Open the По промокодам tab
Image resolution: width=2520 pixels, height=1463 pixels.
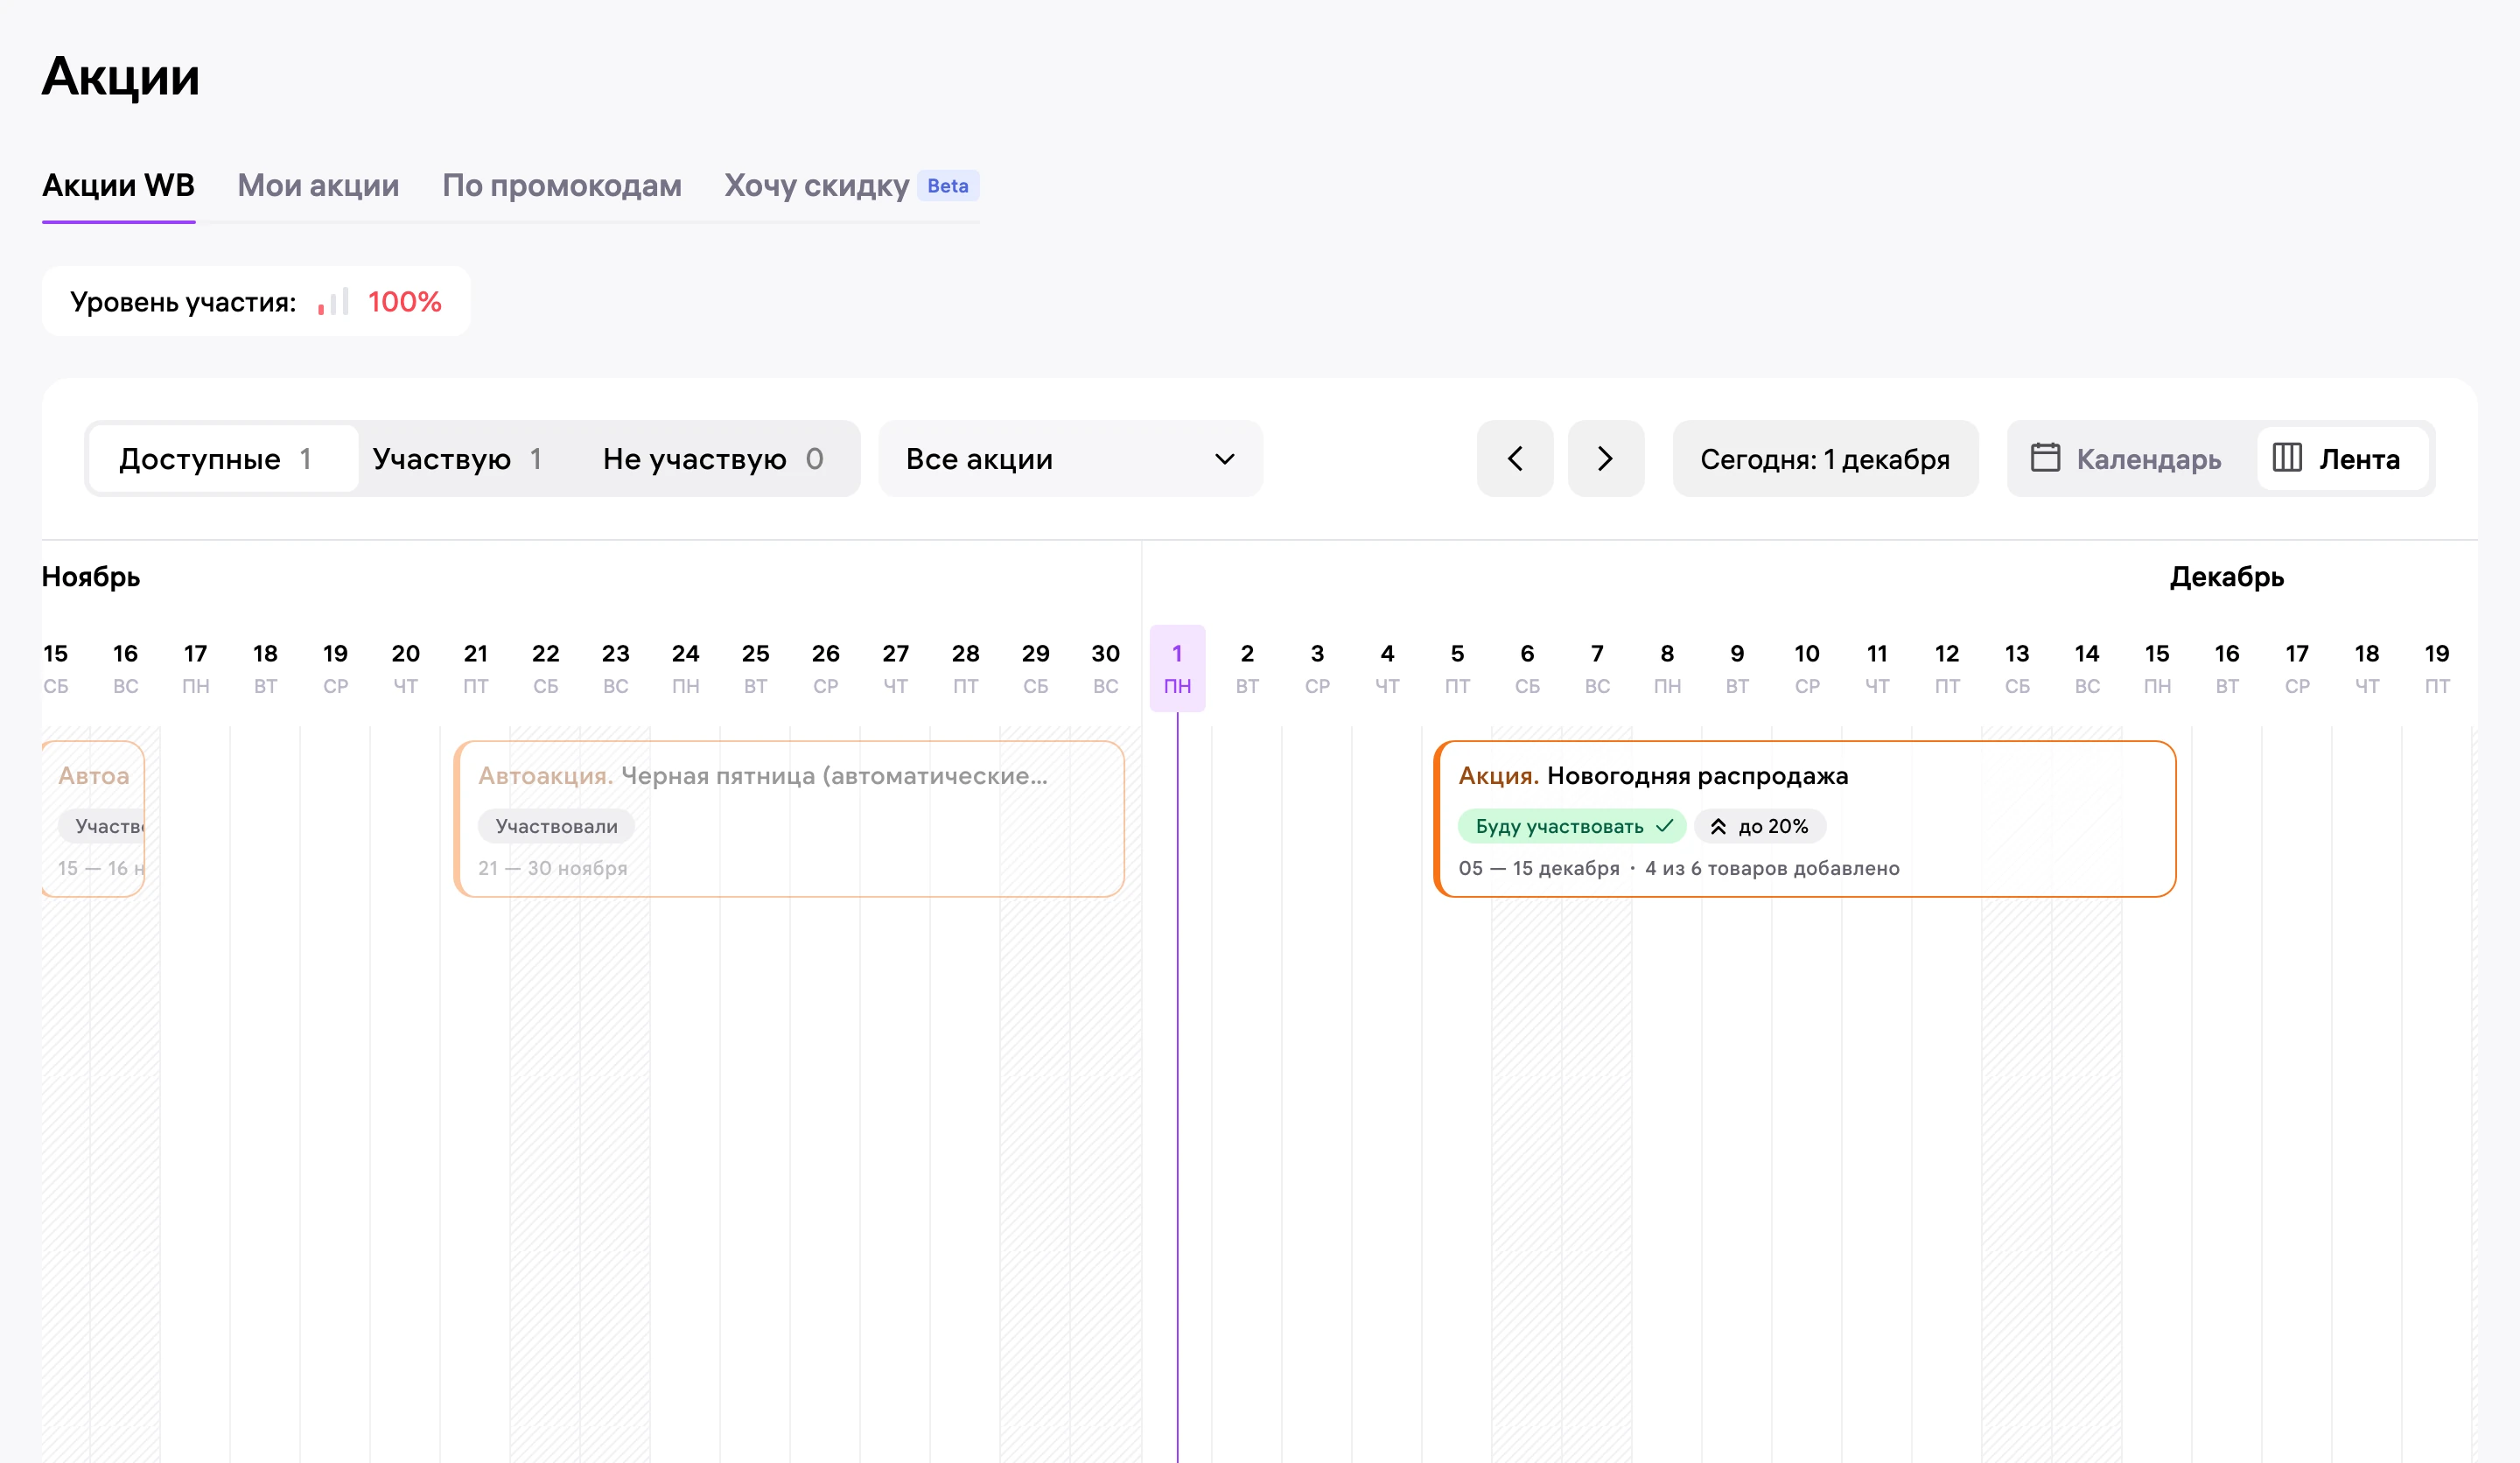[562, 186]
